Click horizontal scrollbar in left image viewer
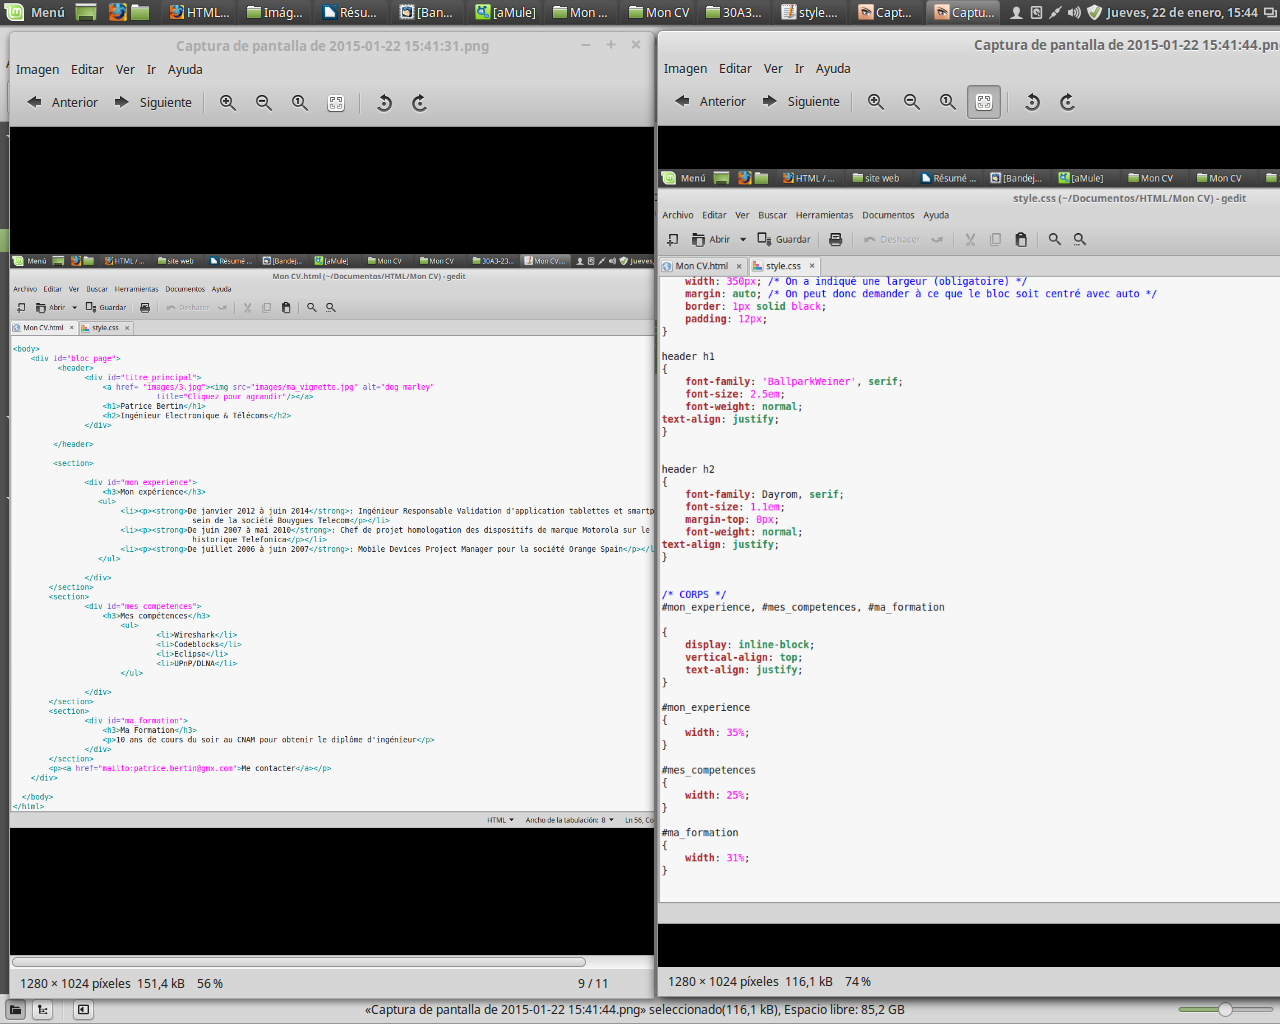 (298, 962)
